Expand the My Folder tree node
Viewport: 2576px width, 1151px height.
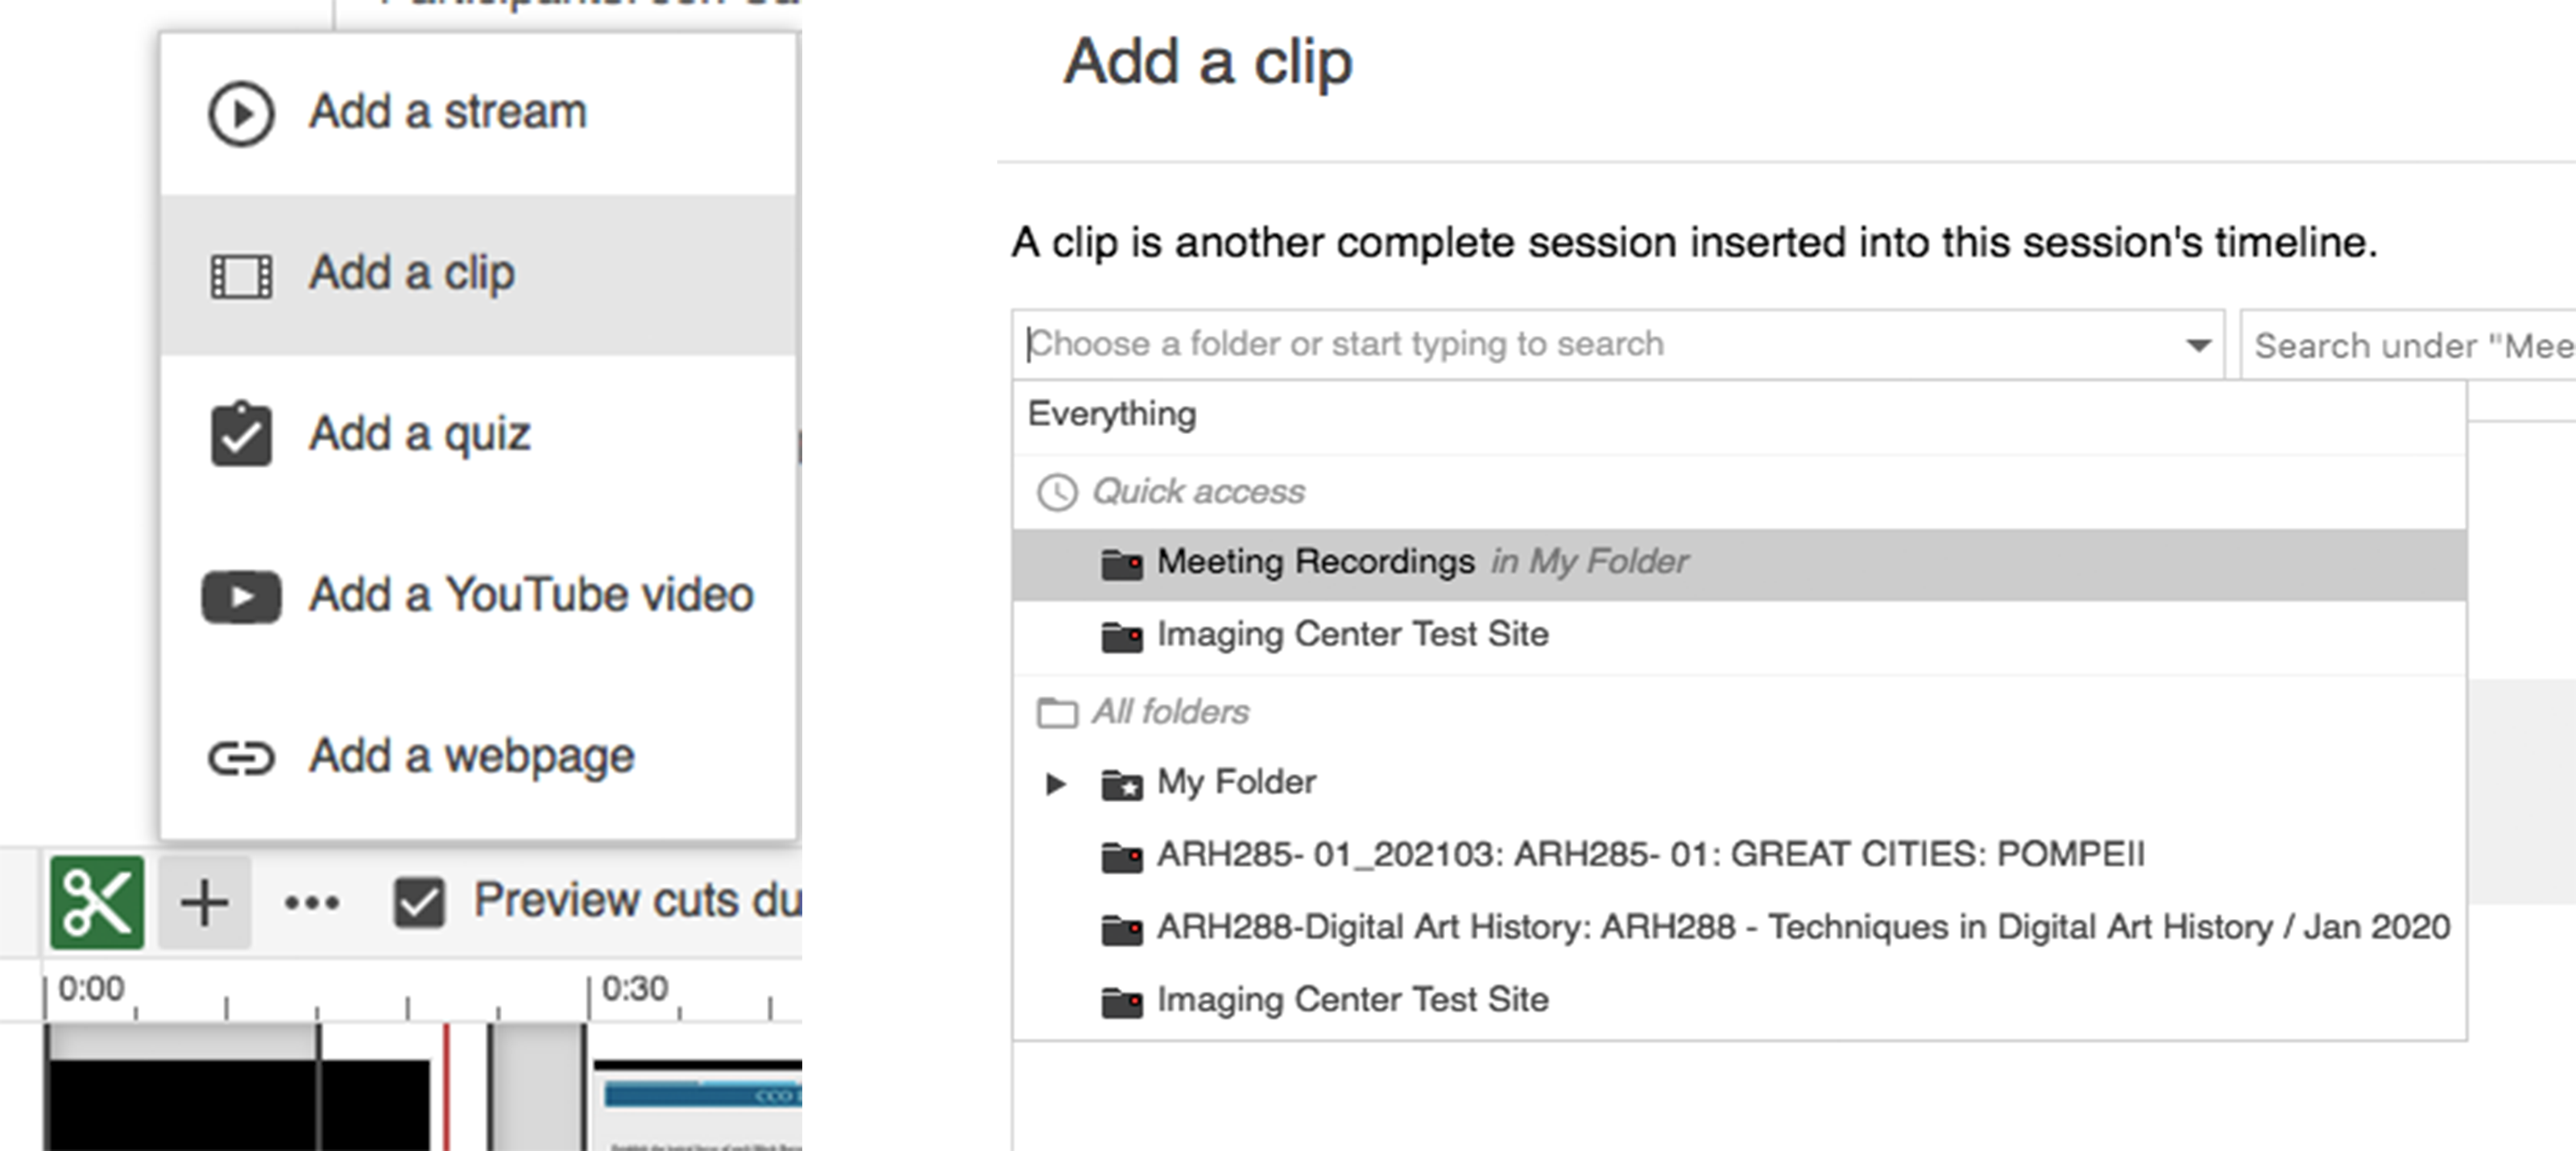pos(1055,783)
